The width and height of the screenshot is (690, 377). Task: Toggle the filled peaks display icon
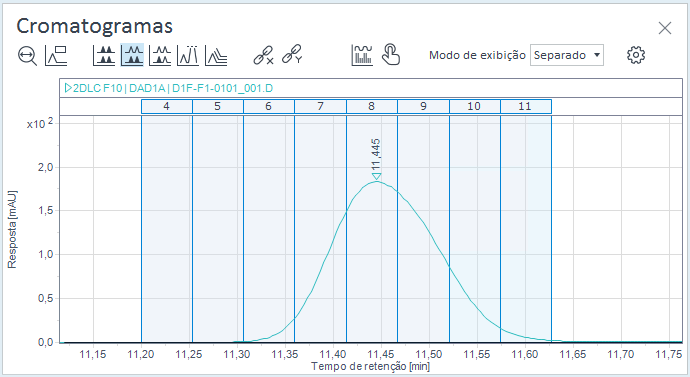click(104, 55)
